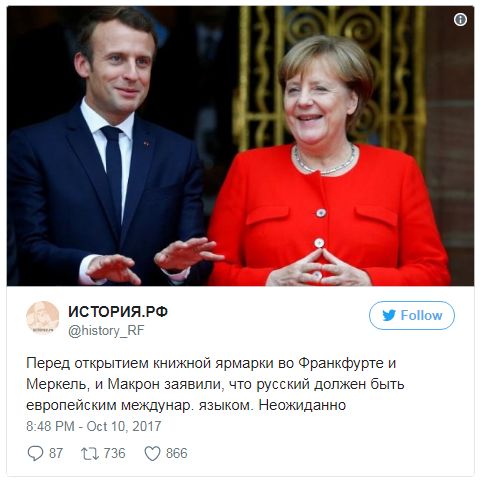Click the Twitter bird icon in Follow
Screen dimensions: 480x481
pos(389,315)
